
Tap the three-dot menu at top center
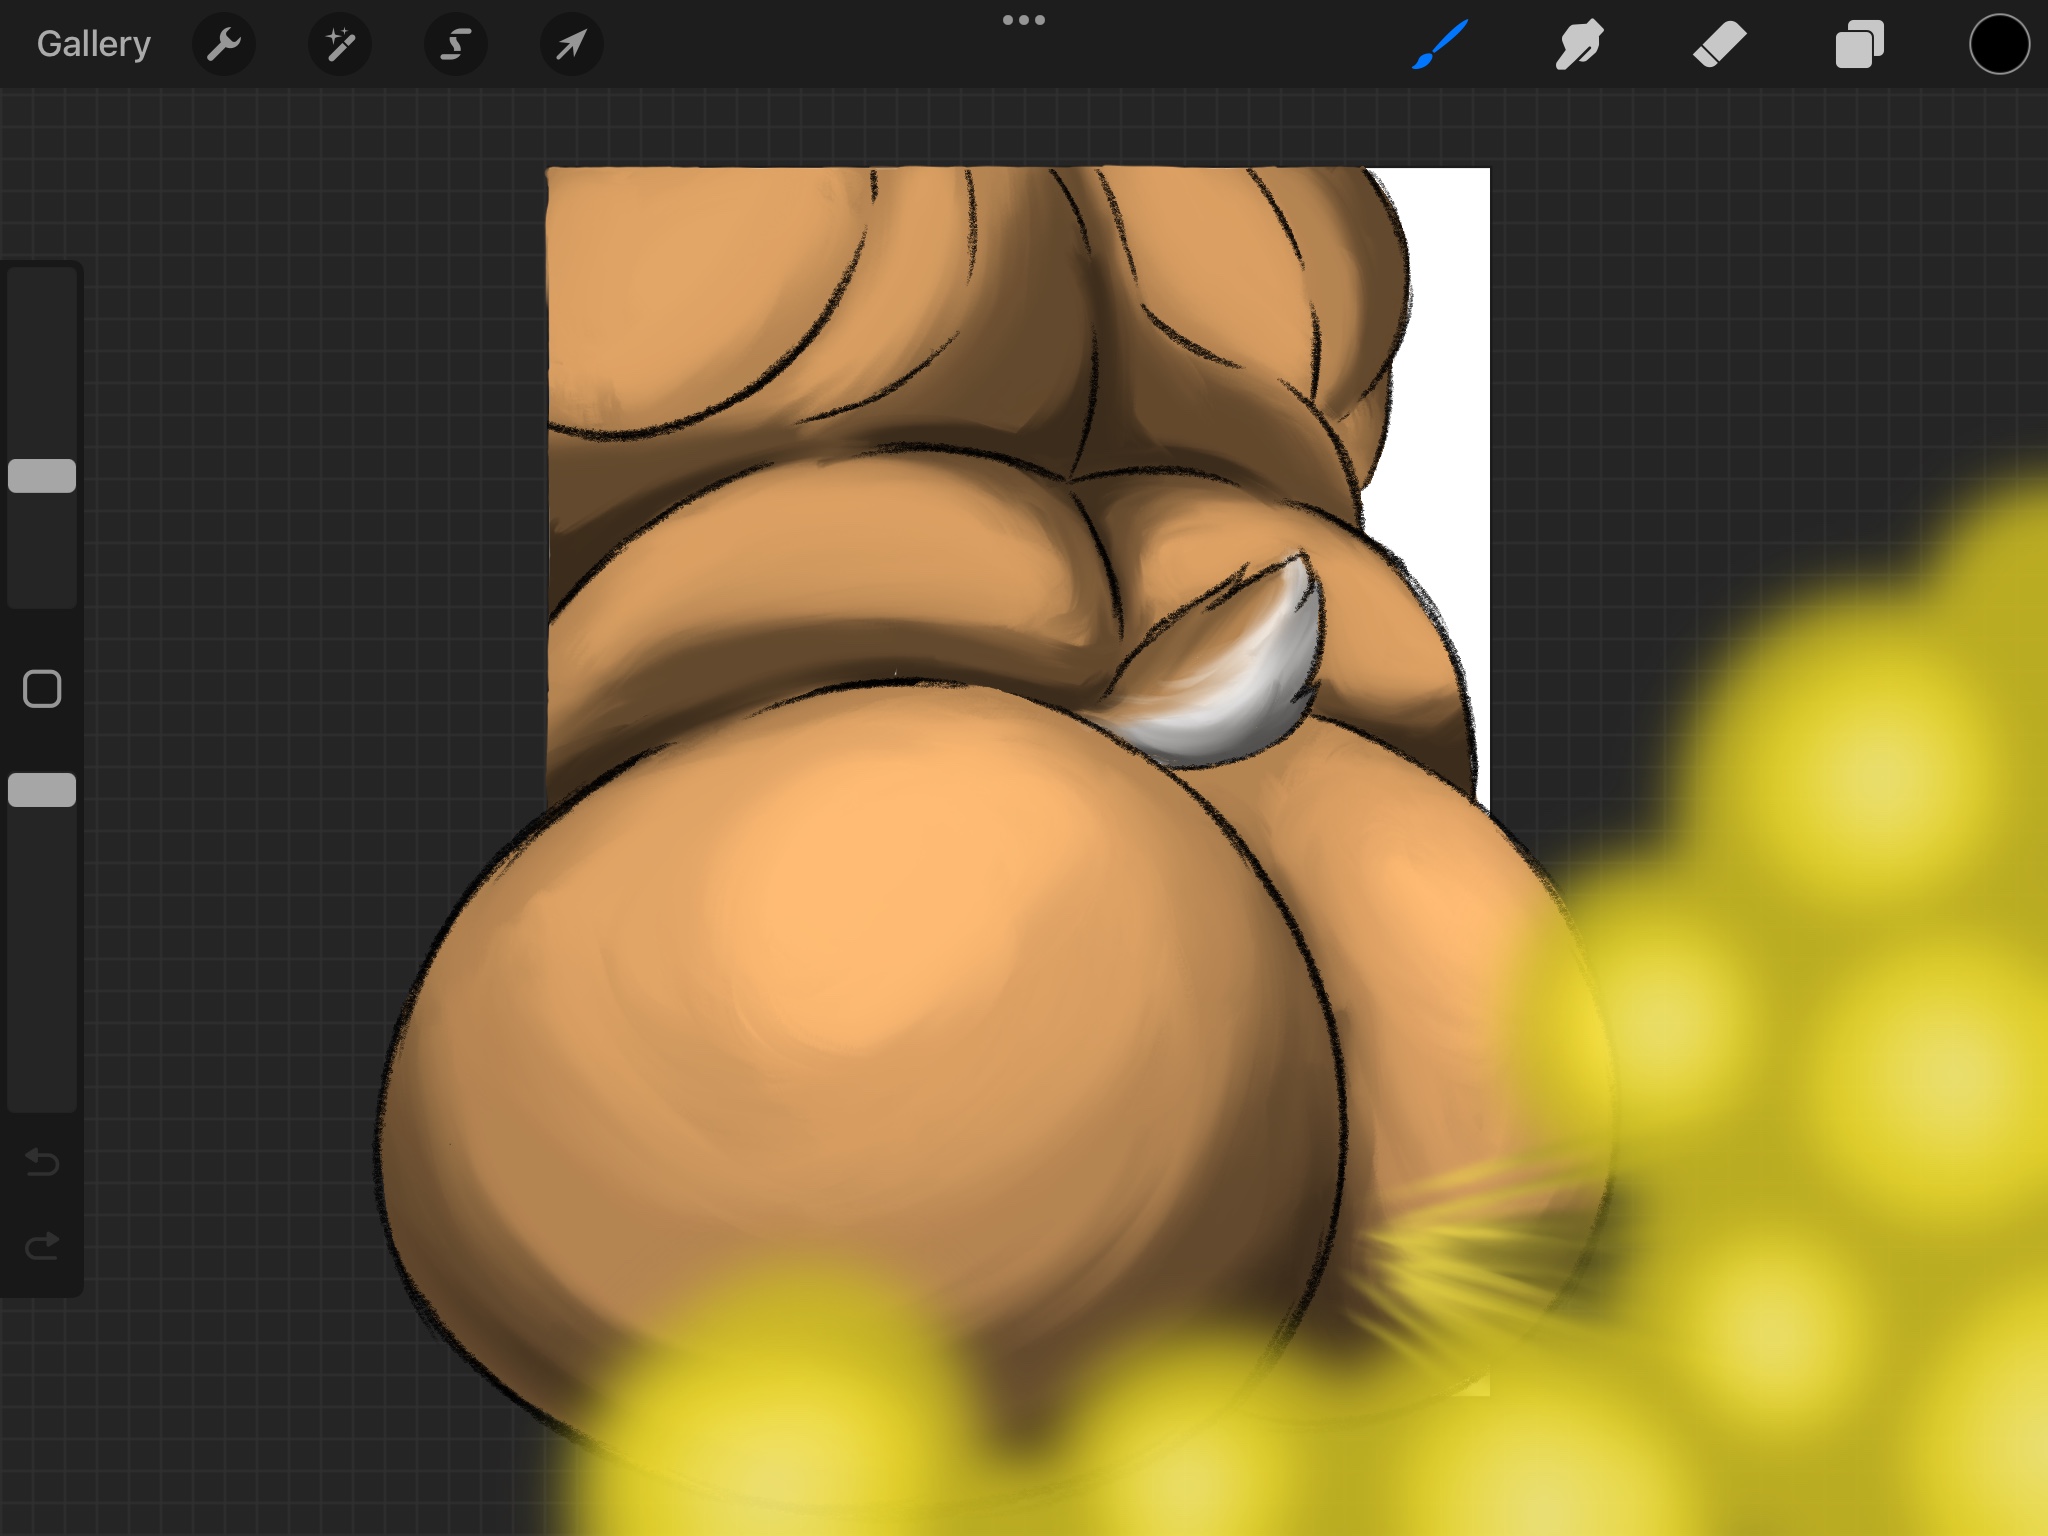point(1023,20)
